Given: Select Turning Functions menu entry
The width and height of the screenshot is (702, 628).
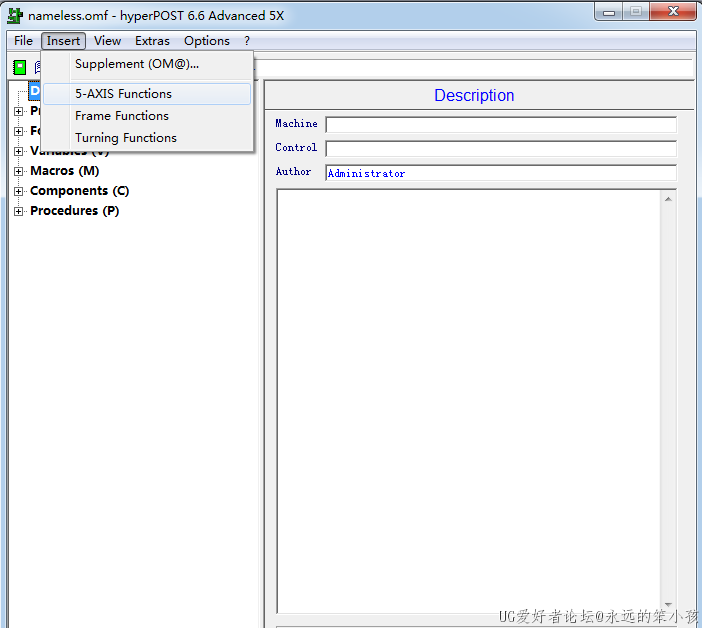Looking at the screenshot, I should [x=147, y=138].
